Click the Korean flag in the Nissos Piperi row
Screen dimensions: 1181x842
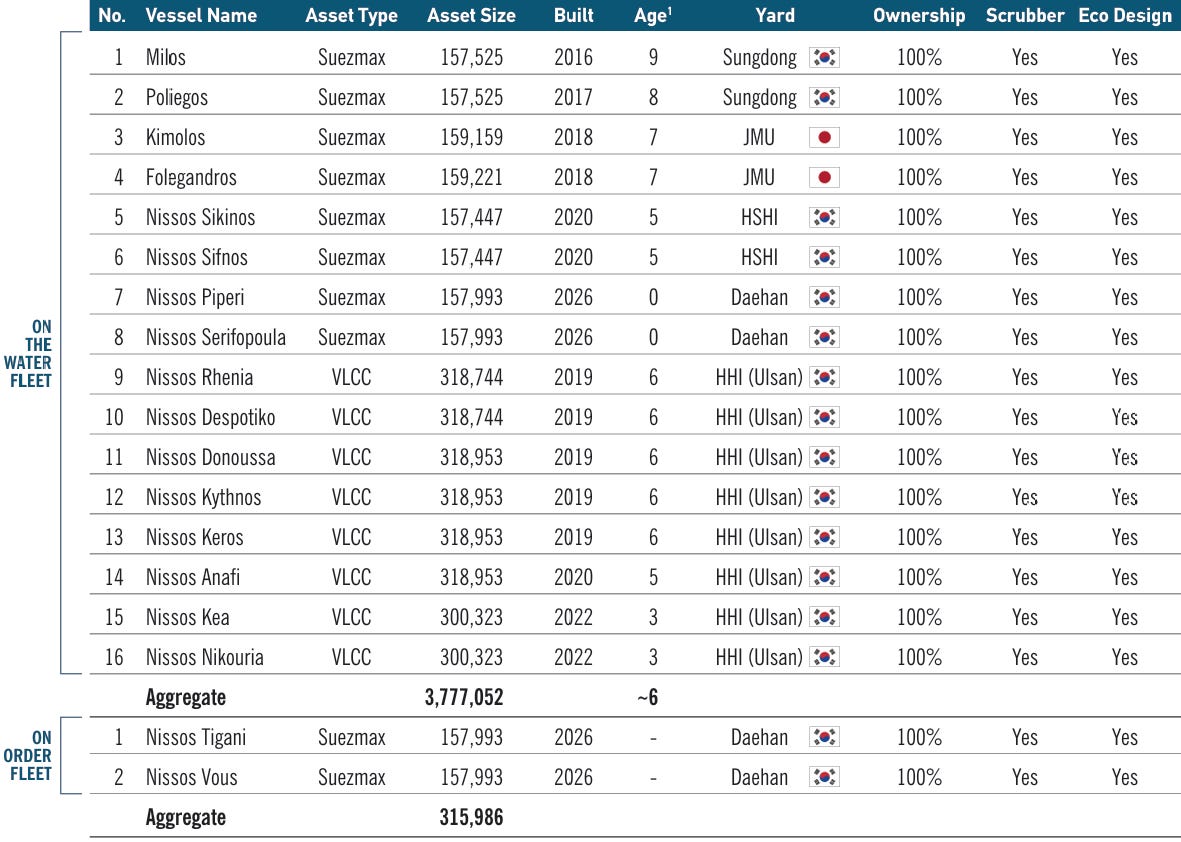(824, 297)
